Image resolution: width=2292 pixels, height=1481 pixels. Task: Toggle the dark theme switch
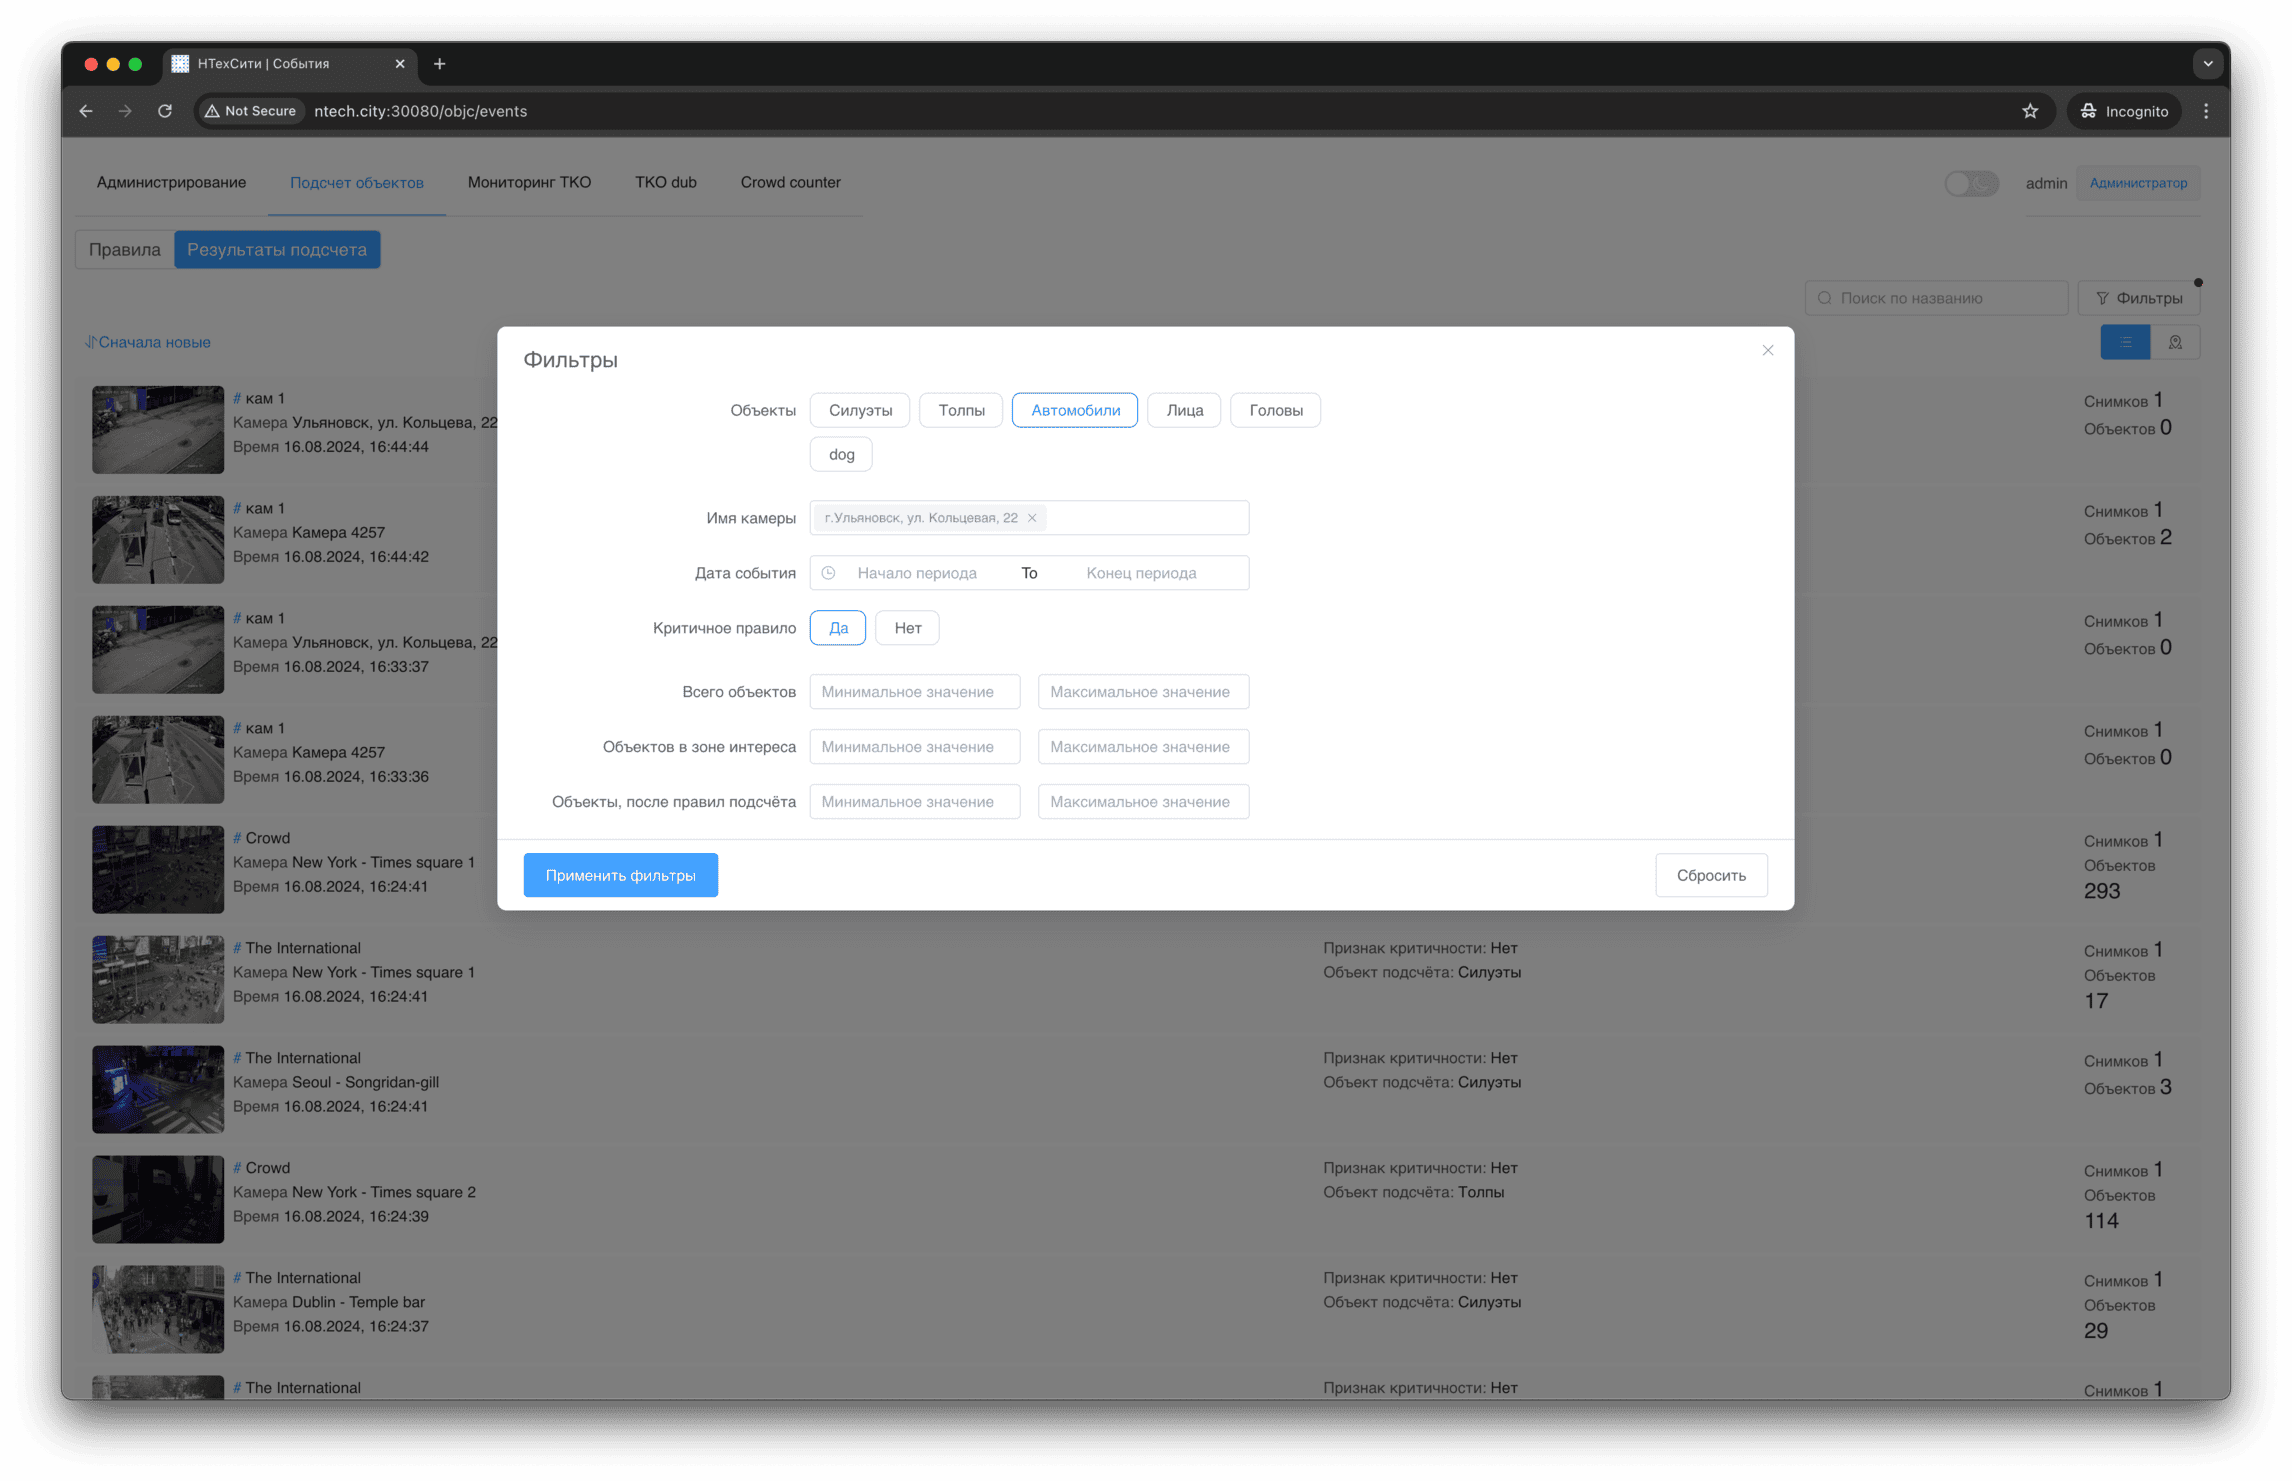[x=1970, y=183]
